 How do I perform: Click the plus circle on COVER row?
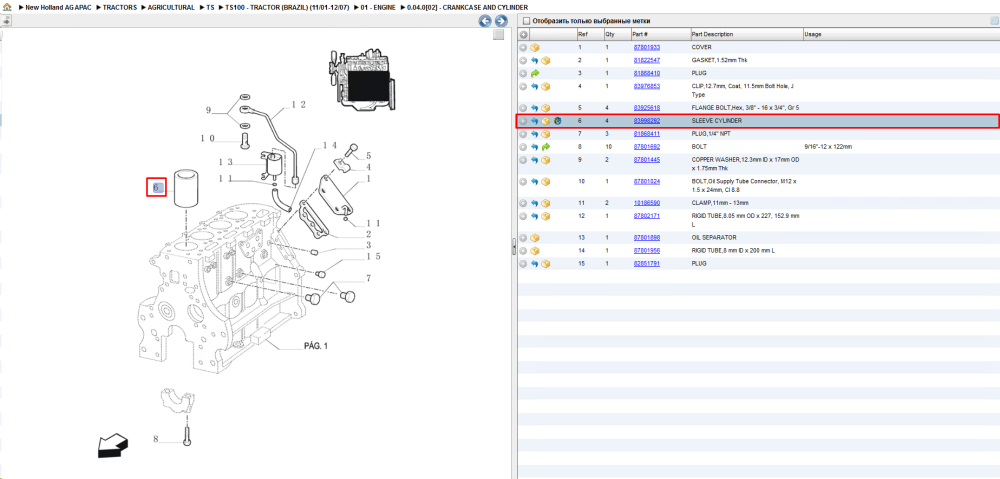(x=523, y=48)
